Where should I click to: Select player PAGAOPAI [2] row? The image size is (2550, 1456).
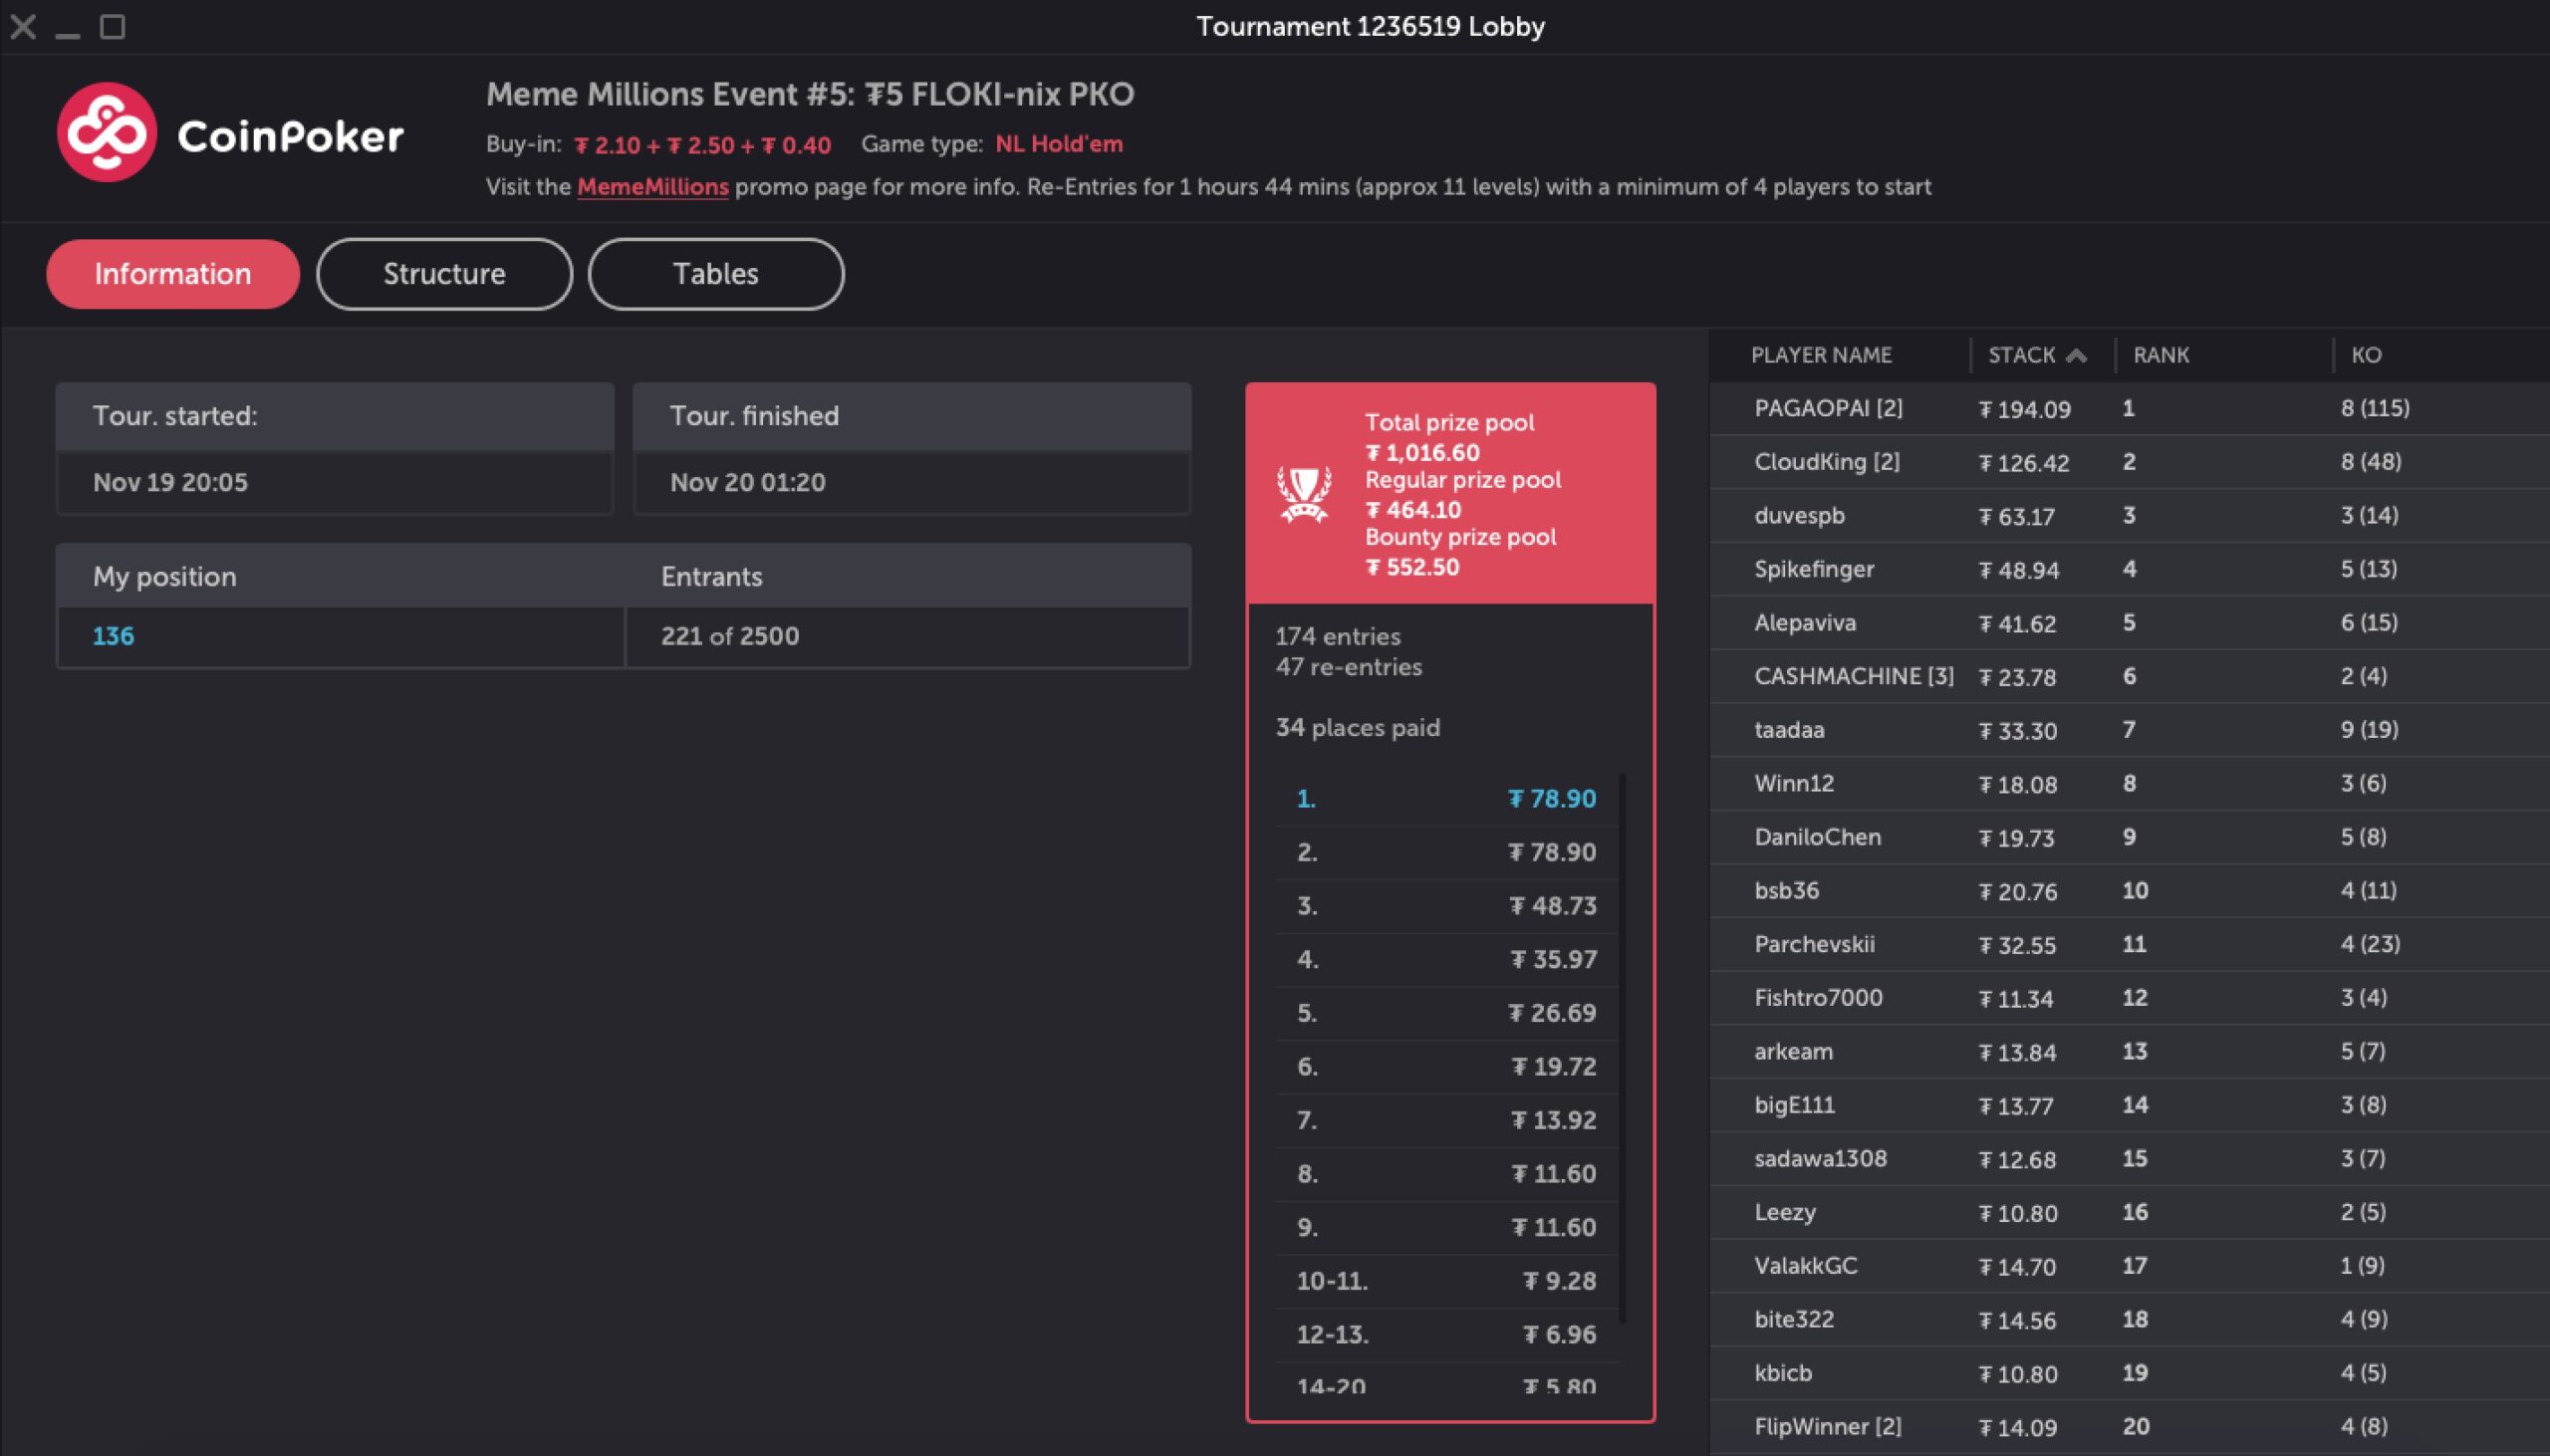[x=1828, y=408]
